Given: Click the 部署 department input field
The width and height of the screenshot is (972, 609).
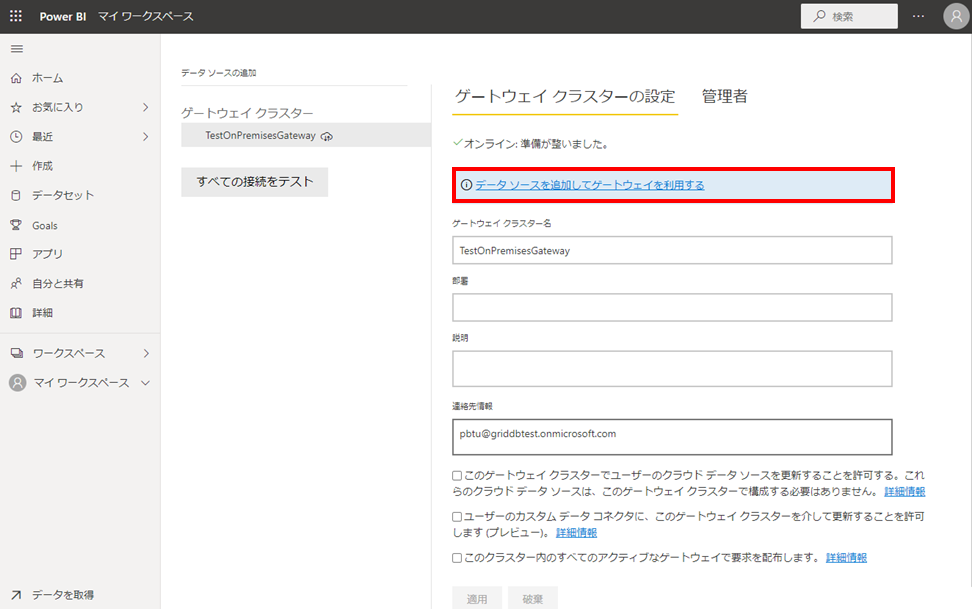Looking at the screenshot, I should 672,308.
